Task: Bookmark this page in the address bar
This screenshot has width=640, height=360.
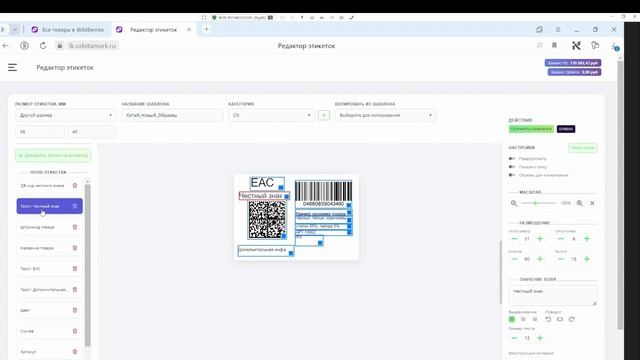Action: coord(554,45)
